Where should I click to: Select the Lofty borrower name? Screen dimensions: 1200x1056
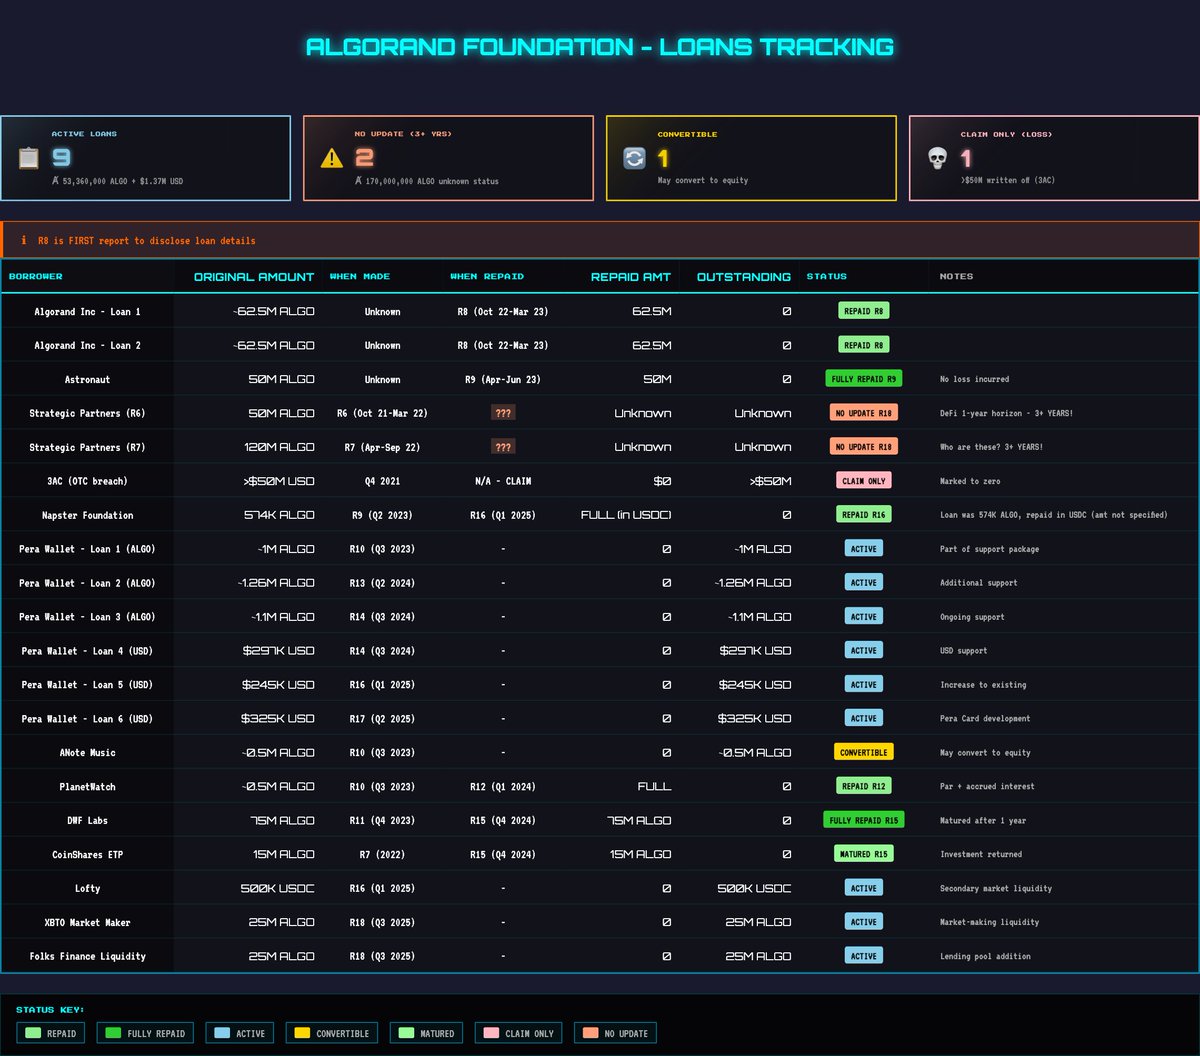pyautogui.click(x=88, y=888)
